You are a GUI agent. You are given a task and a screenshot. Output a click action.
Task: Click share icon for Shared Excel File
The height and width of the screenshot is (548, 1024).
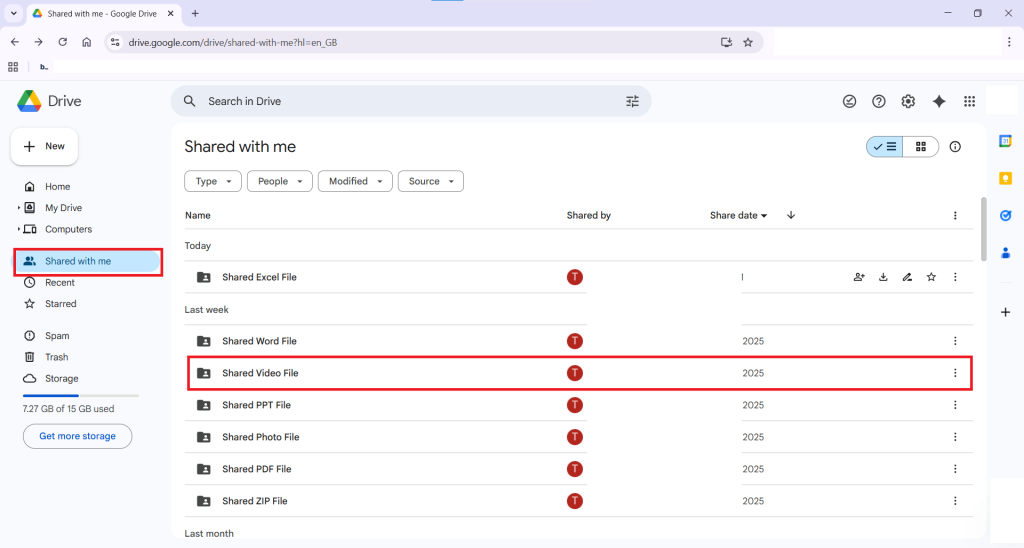pyautogui.click(x=859, y=277)
